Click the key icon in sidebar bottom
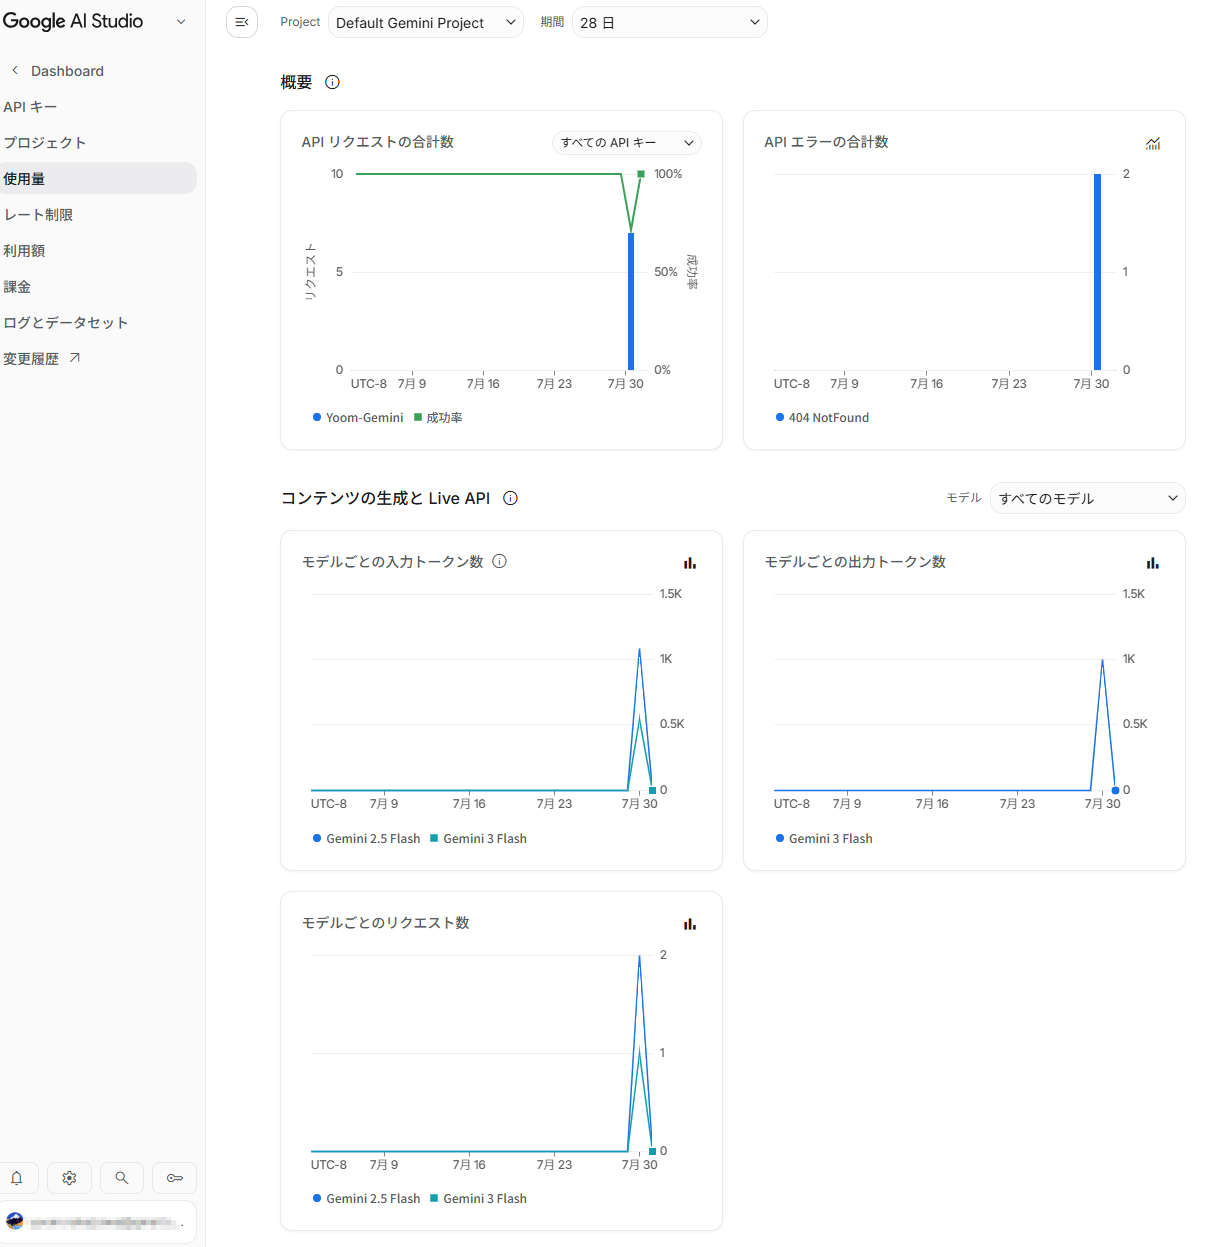The image size is (1205, 1247). click(x=175, y=1178)
